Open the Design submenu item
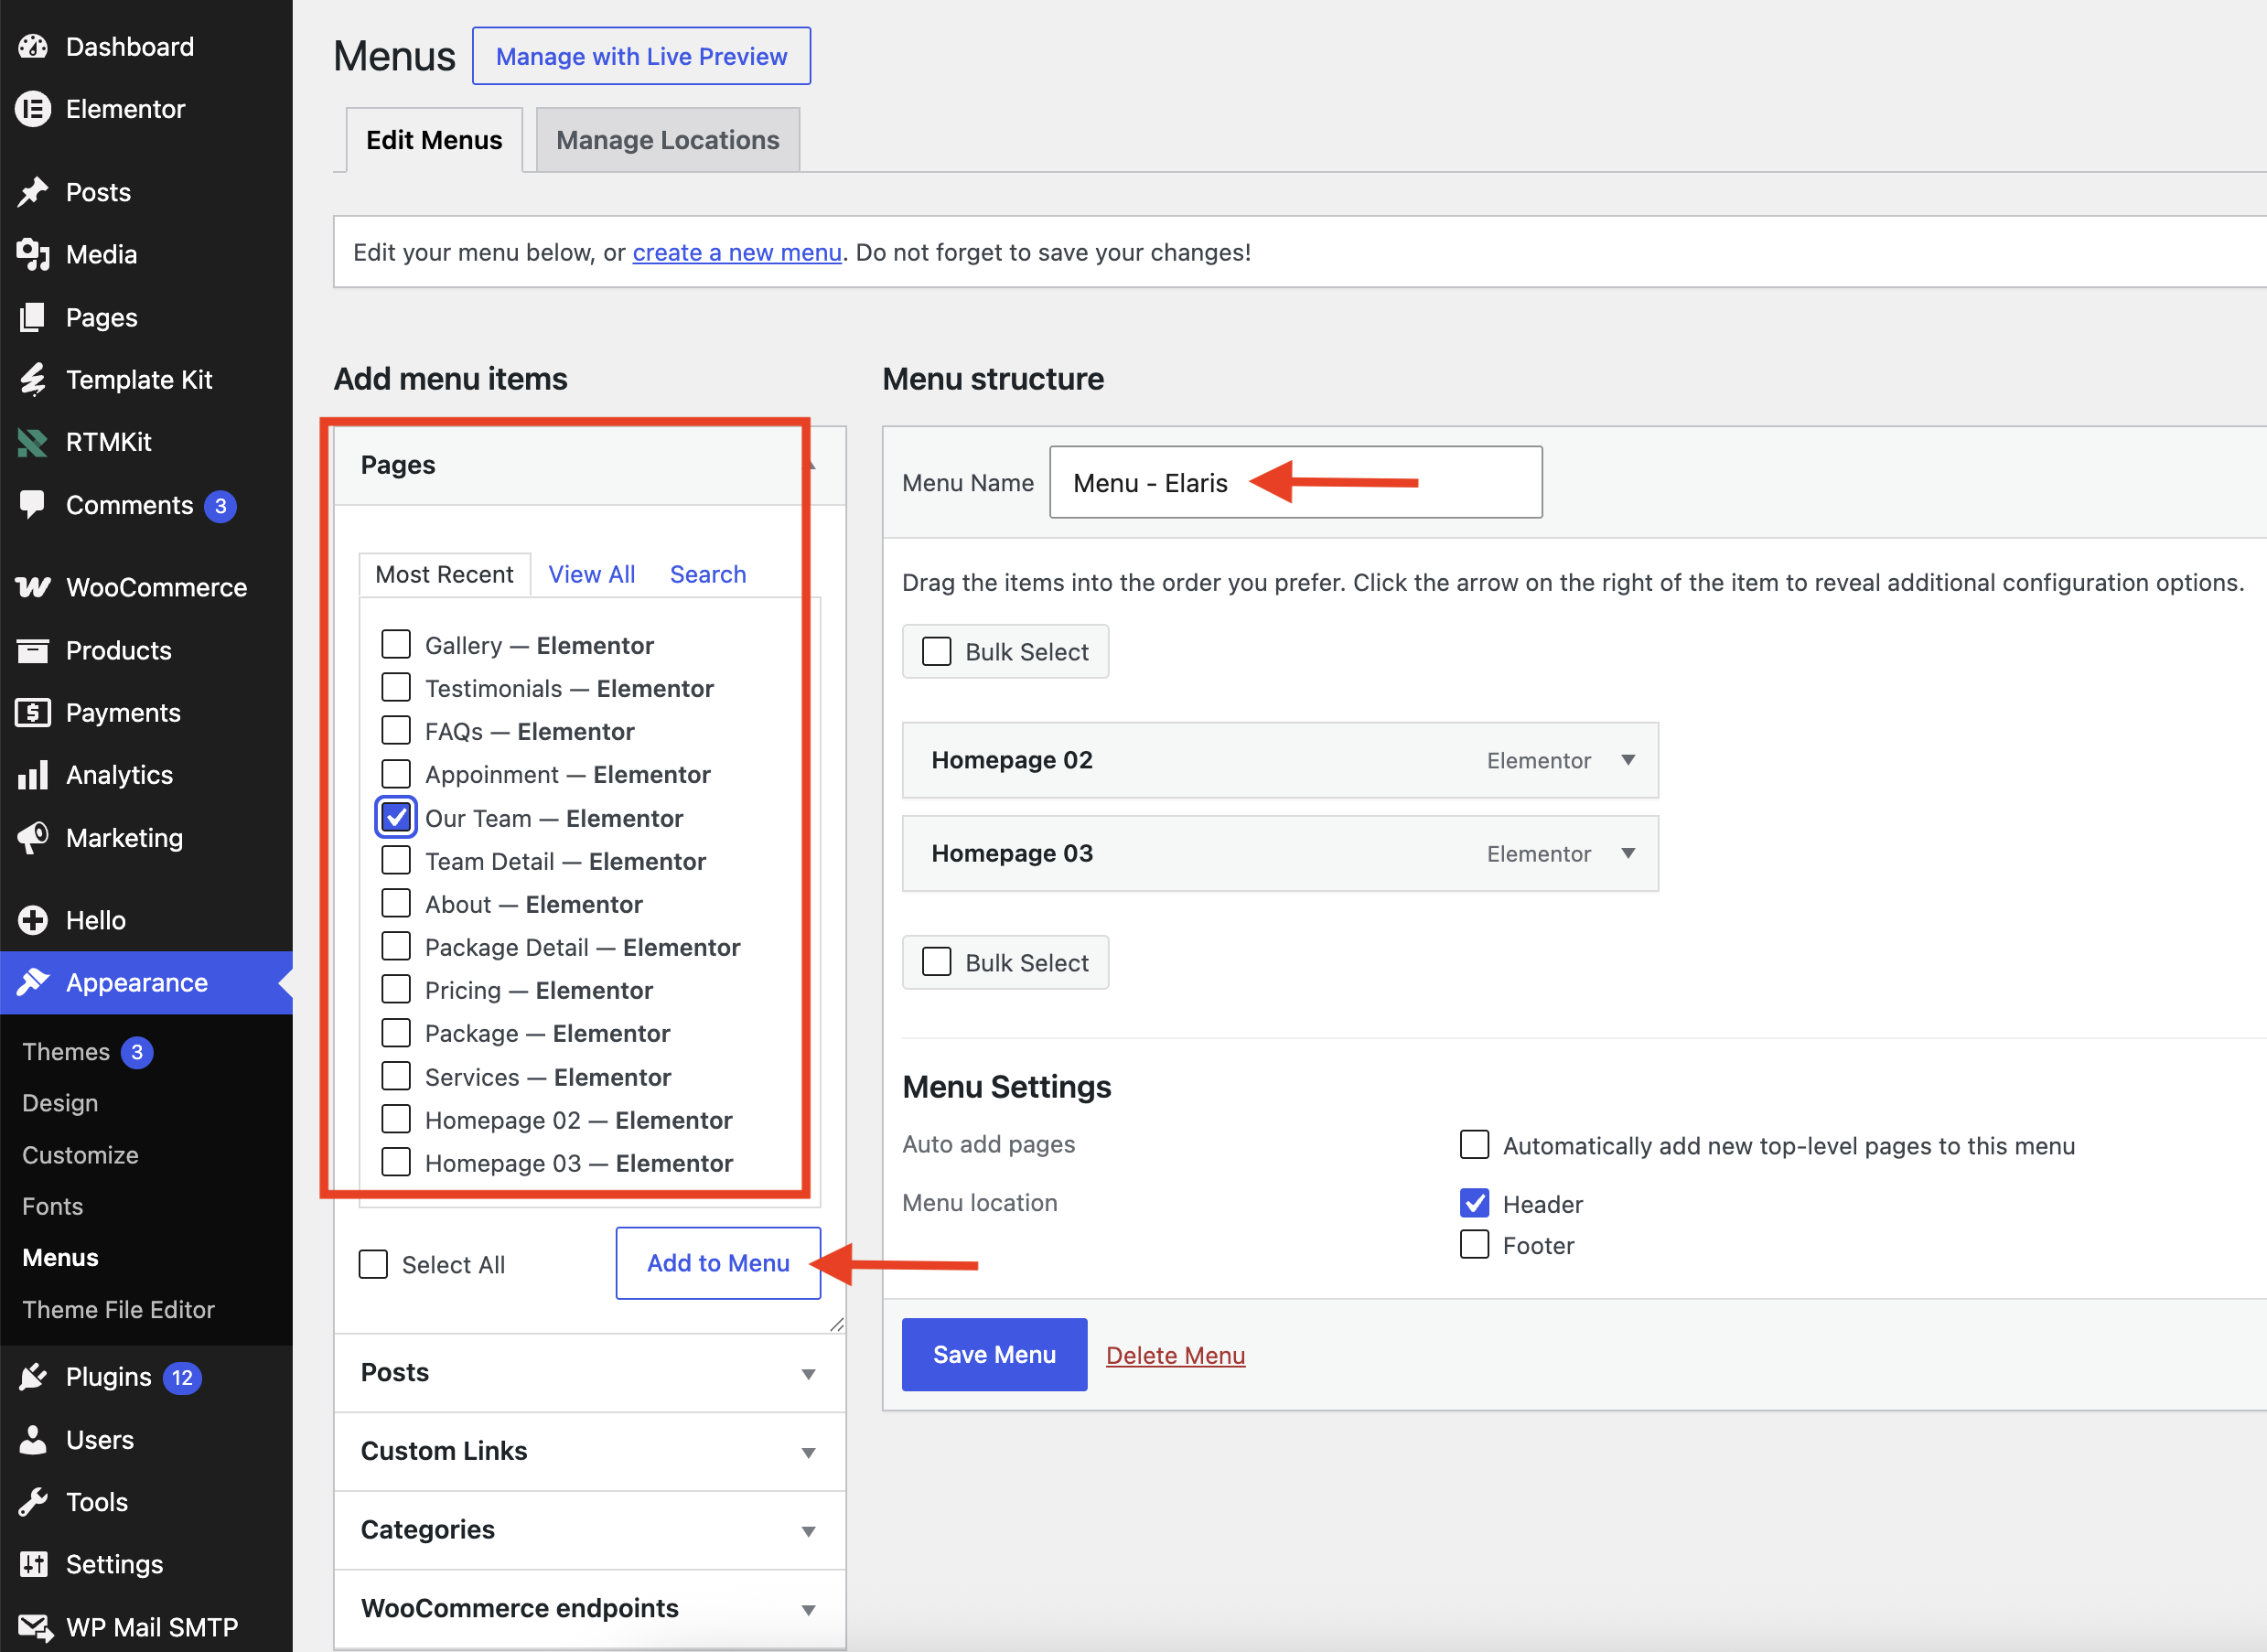The image size is (2267, 1652). click(x=60, y=1103)
